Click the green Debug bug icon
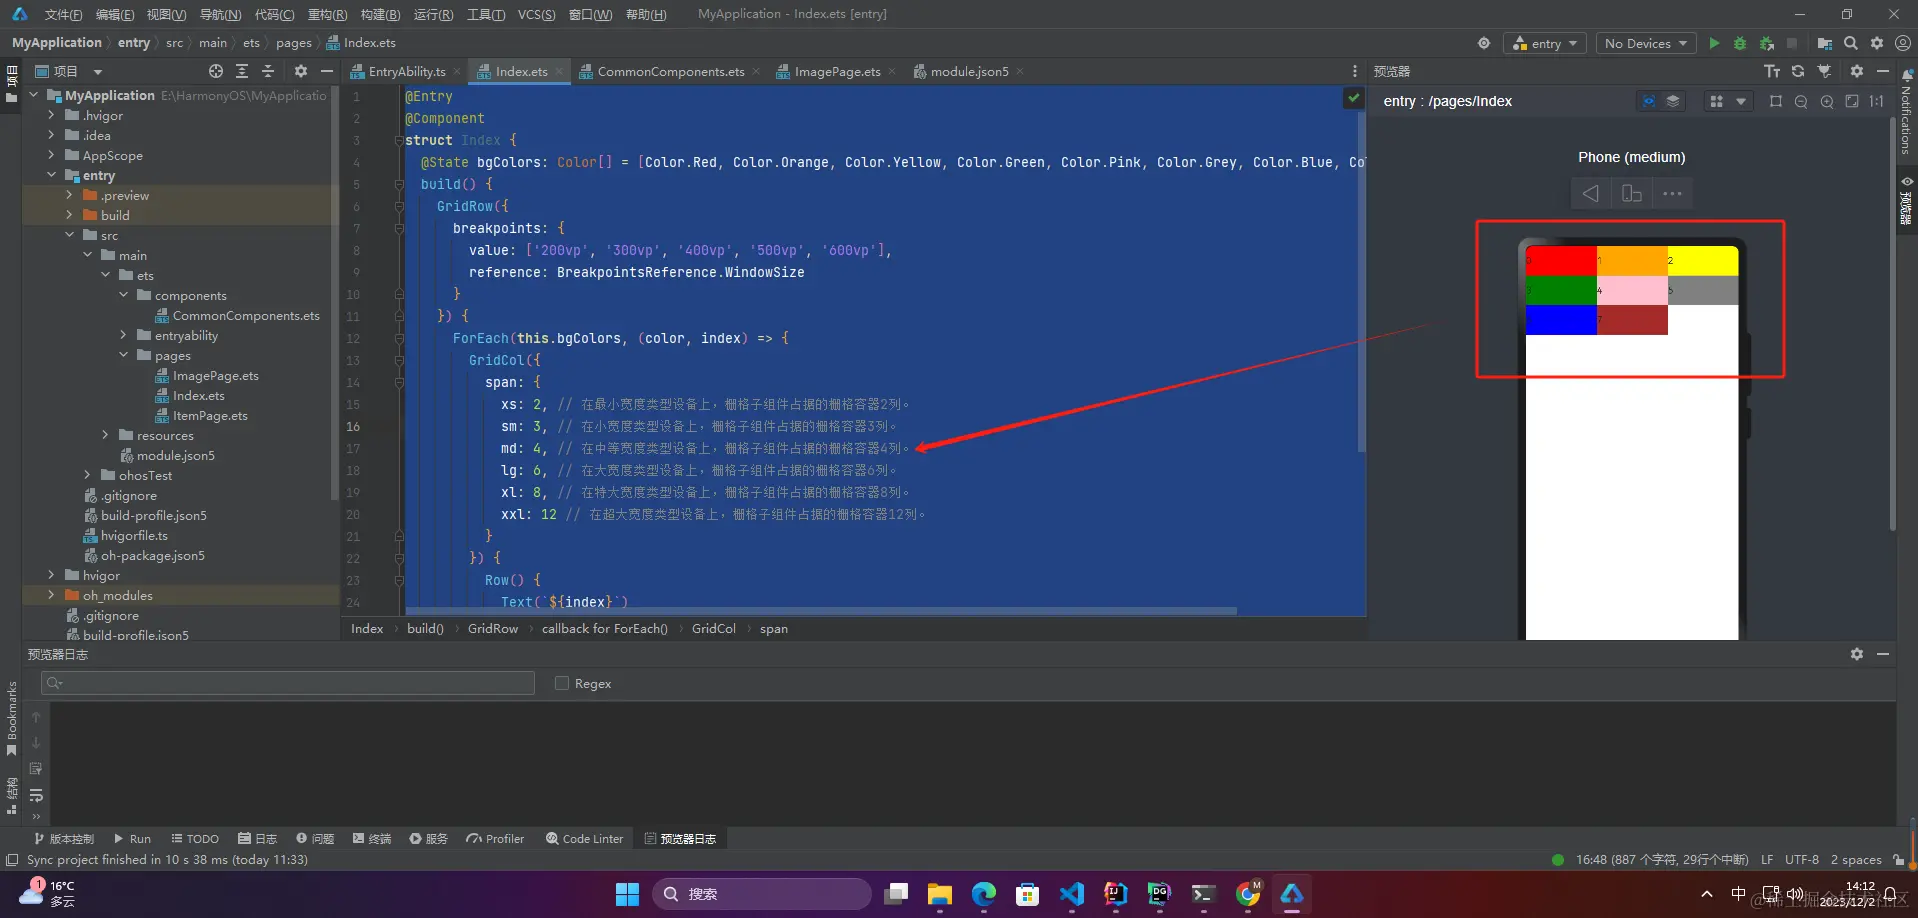This screenshot has width=1918, height=918. pyautogui.click(x=1740, y=43)
